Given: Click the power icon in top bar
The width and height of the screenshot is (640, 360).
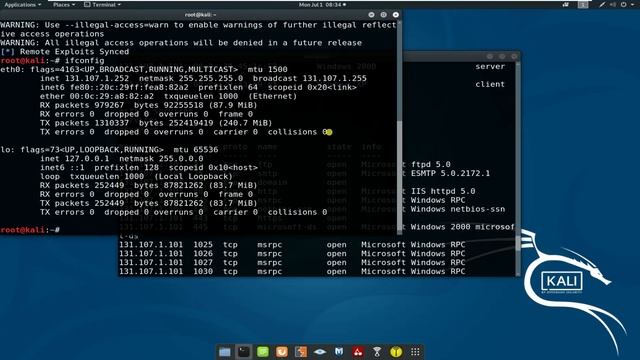Looking at the screenshot, I should pyautogui.click(x=623, y=4).
